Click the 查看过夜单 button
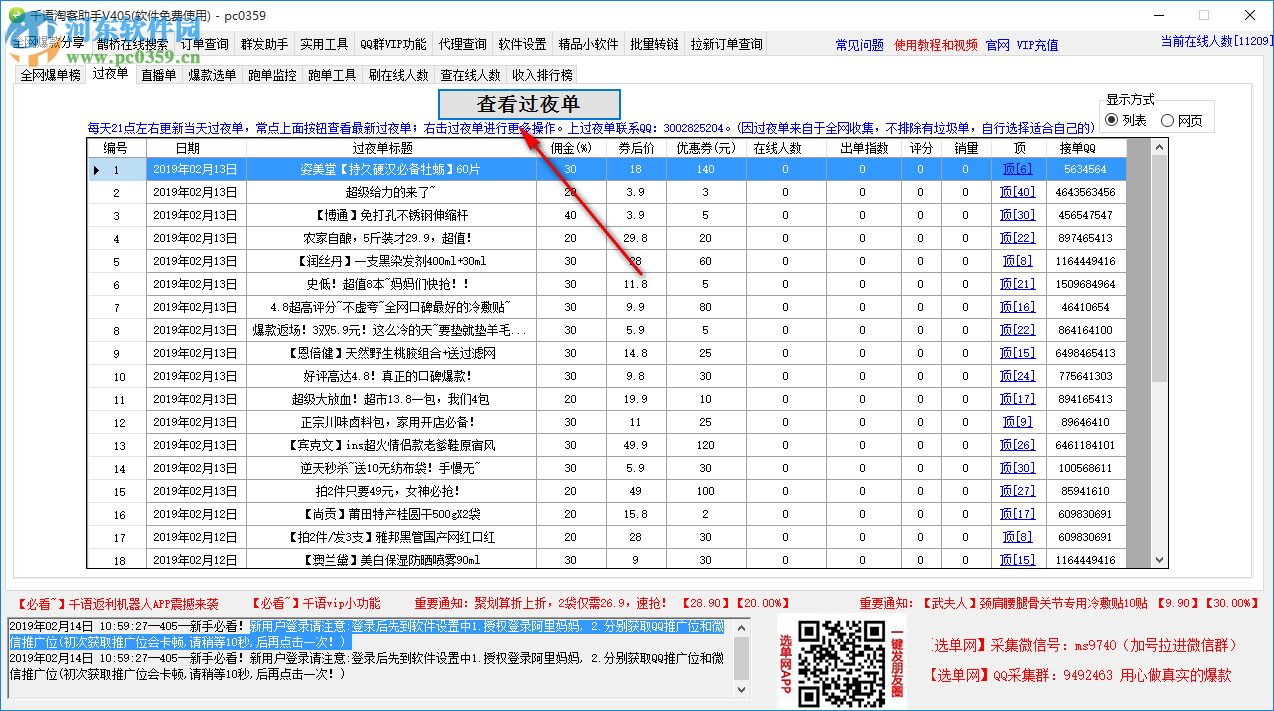 (529, 104)
